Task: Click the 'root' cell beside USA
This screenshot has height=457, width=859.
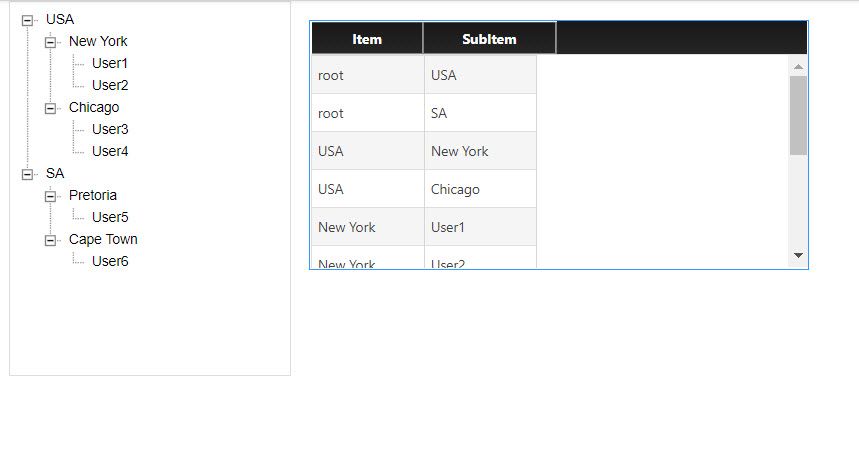Action: [x=368, y=75]
